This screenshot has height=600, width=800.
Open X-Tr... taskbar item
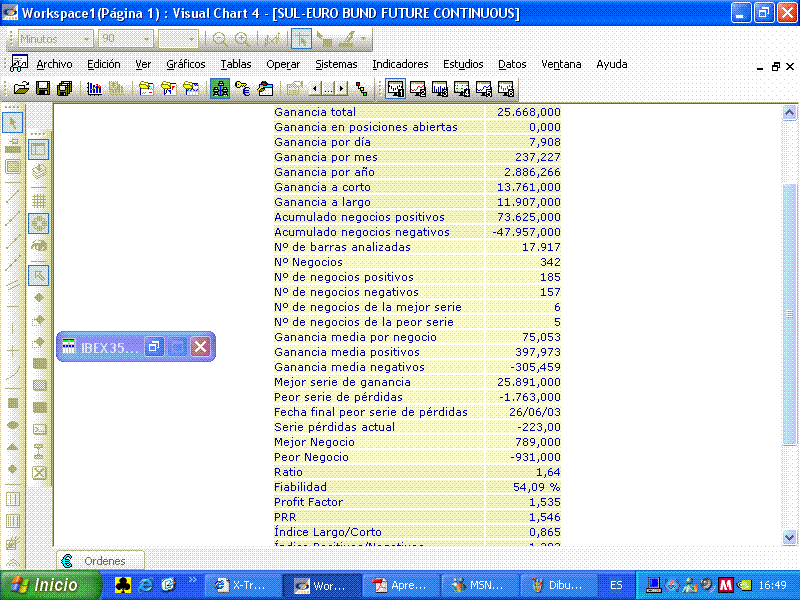click(x=242, y=585)
